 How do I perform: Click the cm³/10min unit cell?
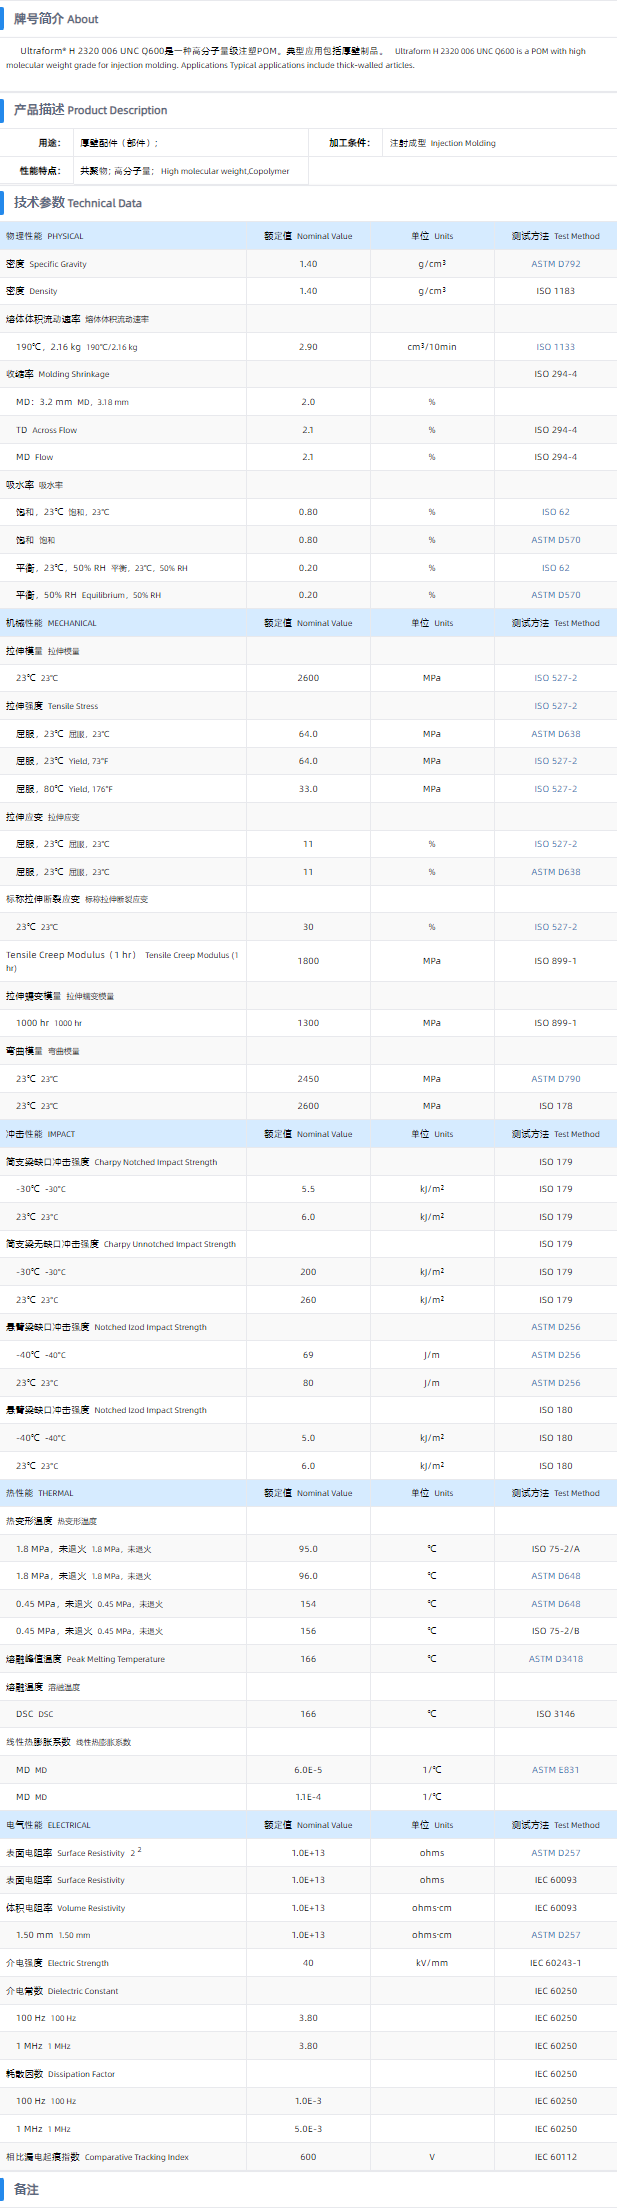click(432, 347)
